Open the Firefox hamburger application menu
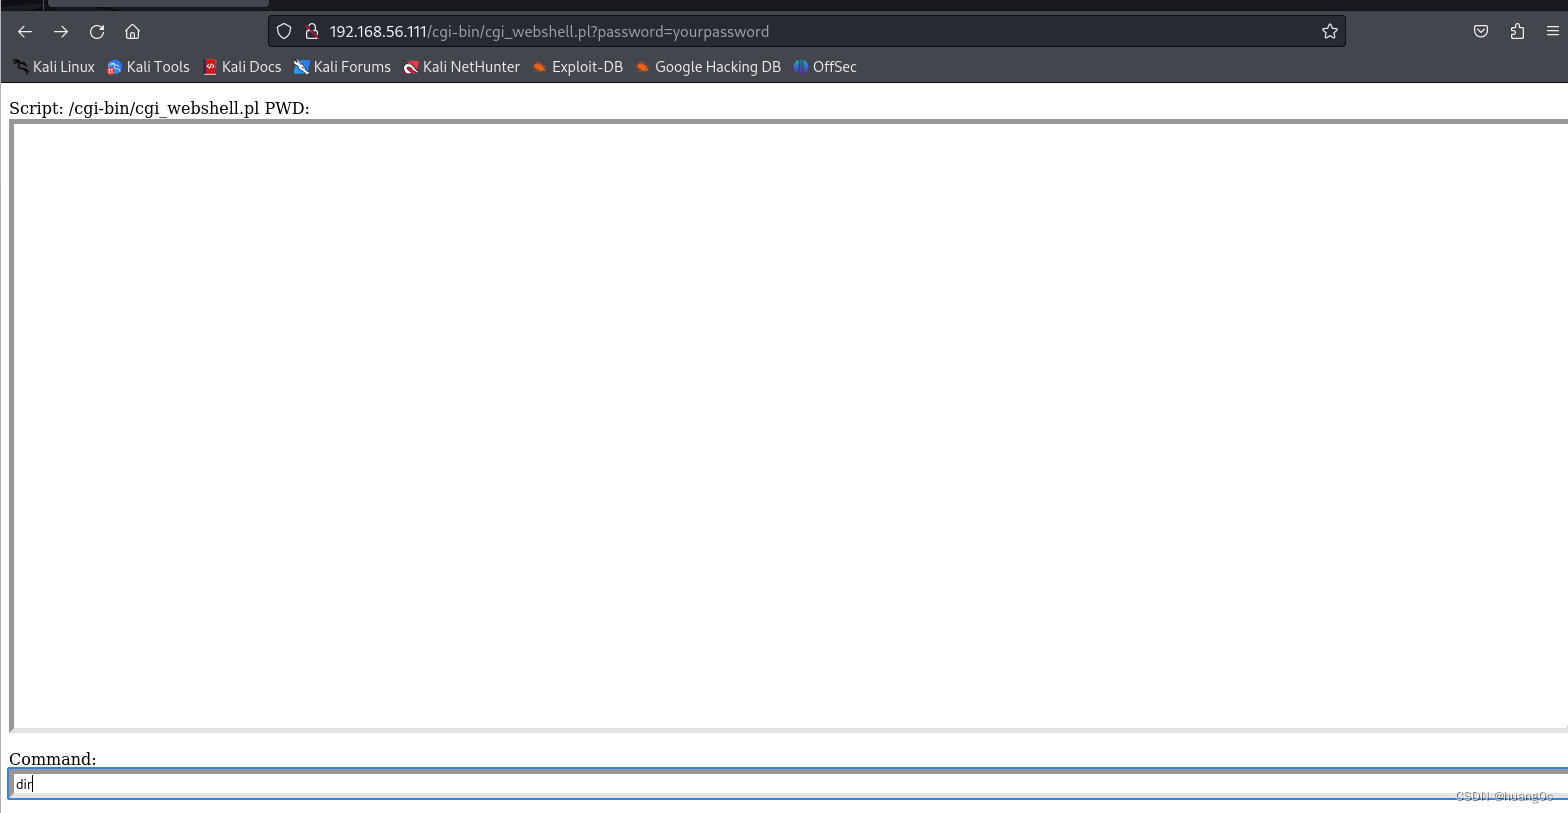The width and height of the screenshot is (1568, 813). click(x=1552, y=32)
